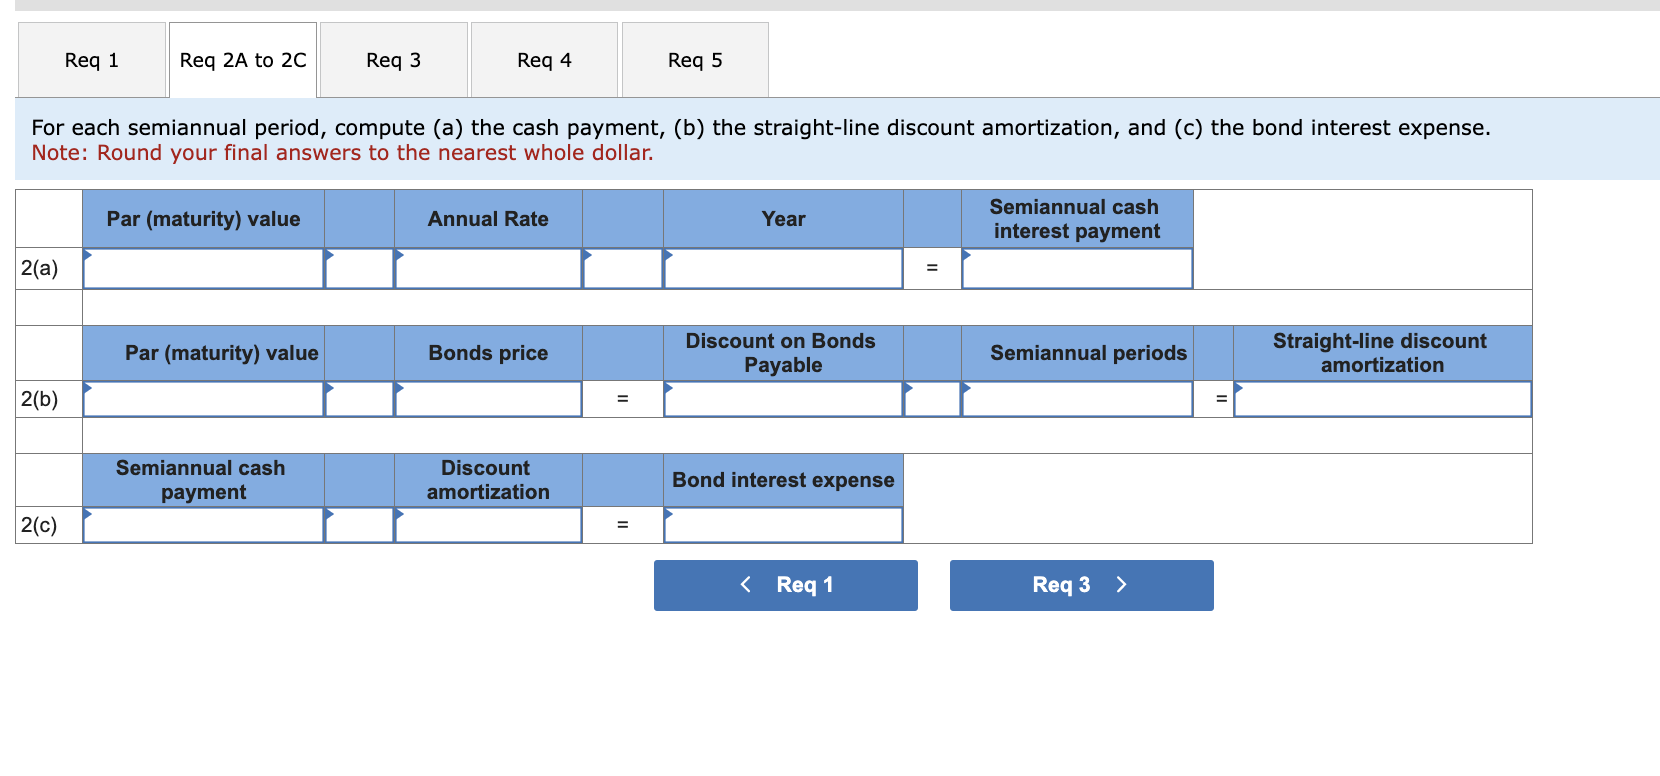This screenshot has width=1660, height=776.
Task: Select the Bond interest expense input field
Action: click(x=782, y=523)
